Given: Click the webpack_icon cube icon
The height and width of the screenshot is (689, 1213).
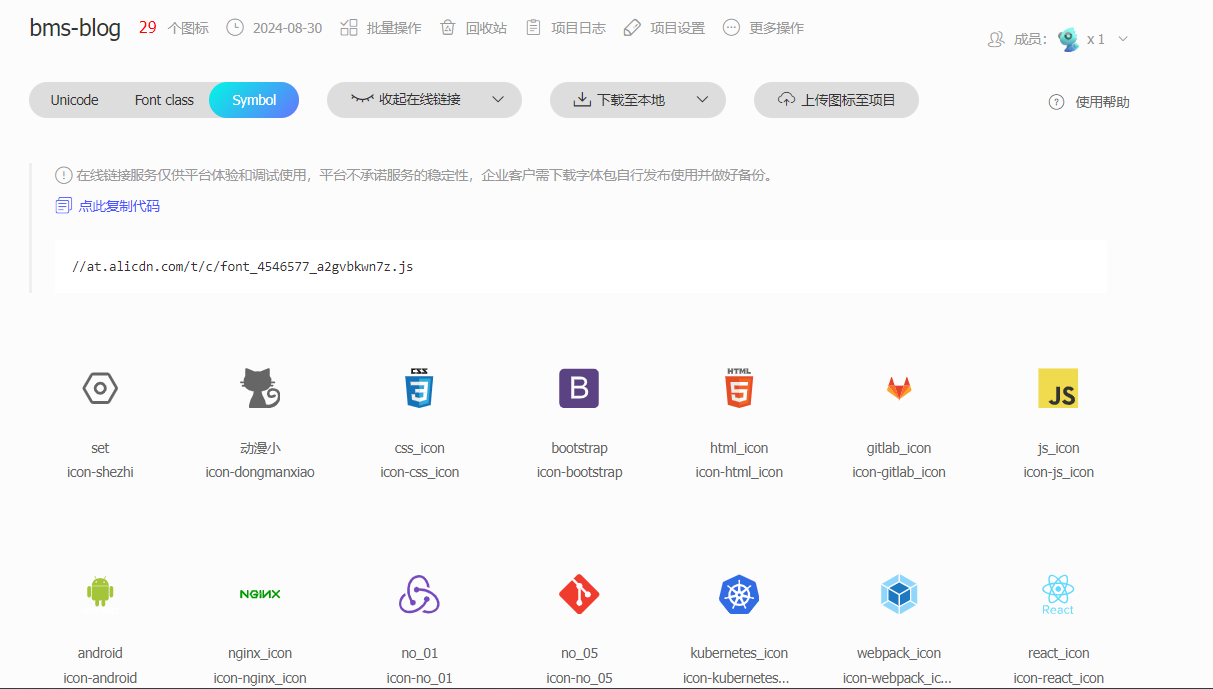Looking at the screenshot, I should 898,594.
